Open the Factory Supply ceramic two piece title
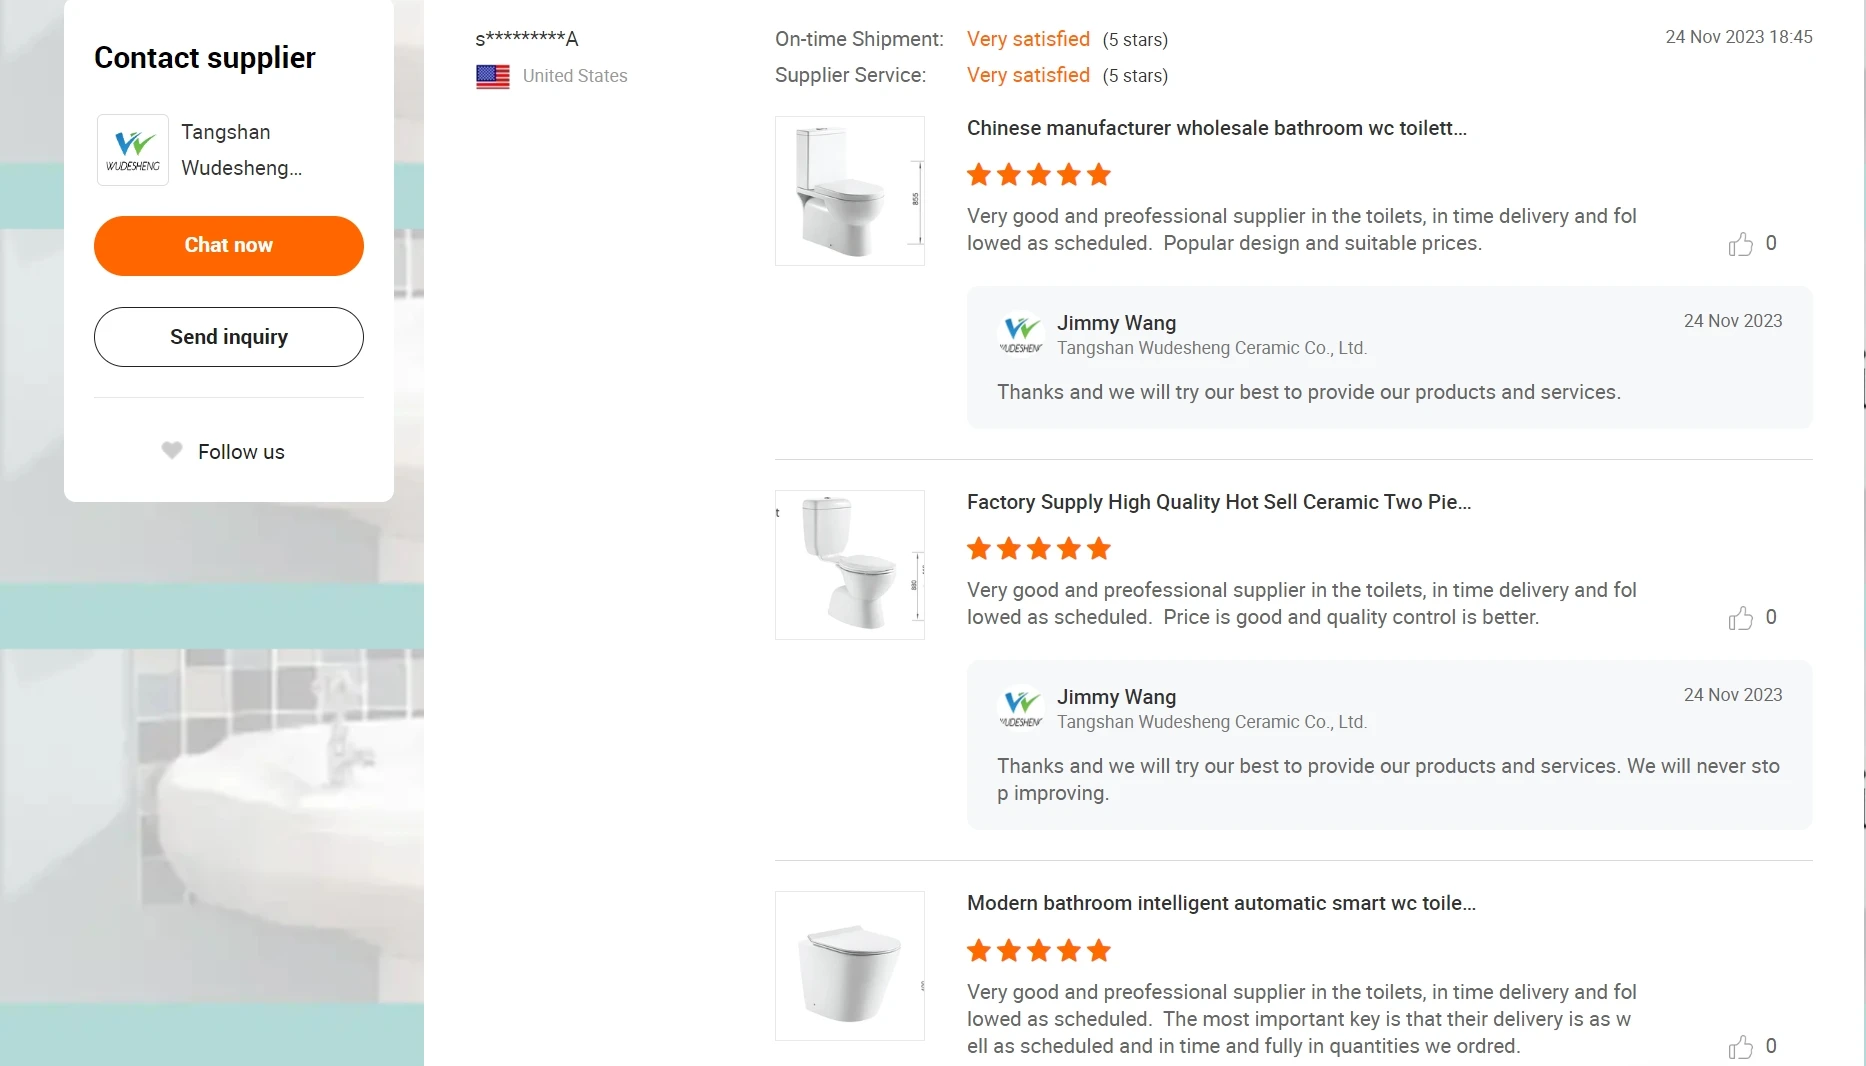Viewport: 1866px width, 1066px height. 1219,502
